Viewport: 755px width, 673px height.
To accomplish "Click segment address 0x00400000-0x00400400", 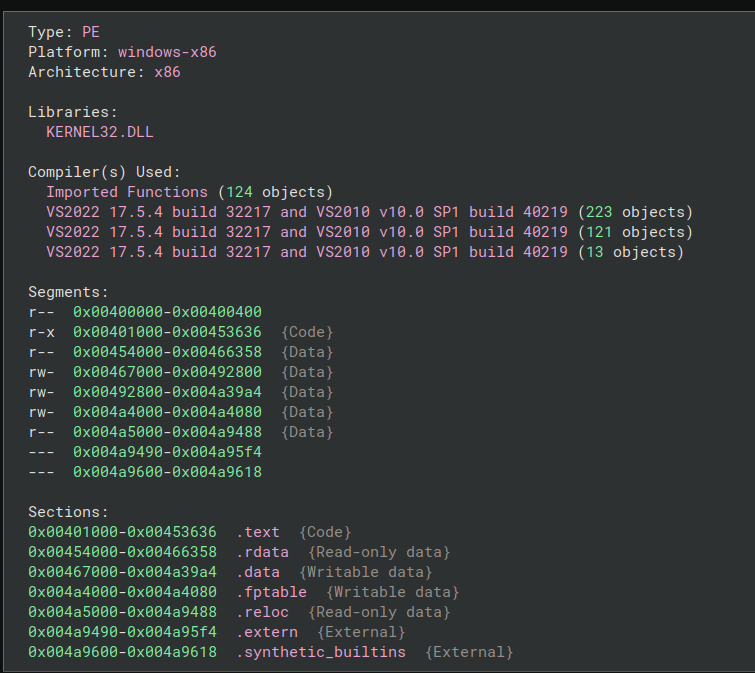I will pyautogui.click(x=167, y=312).
